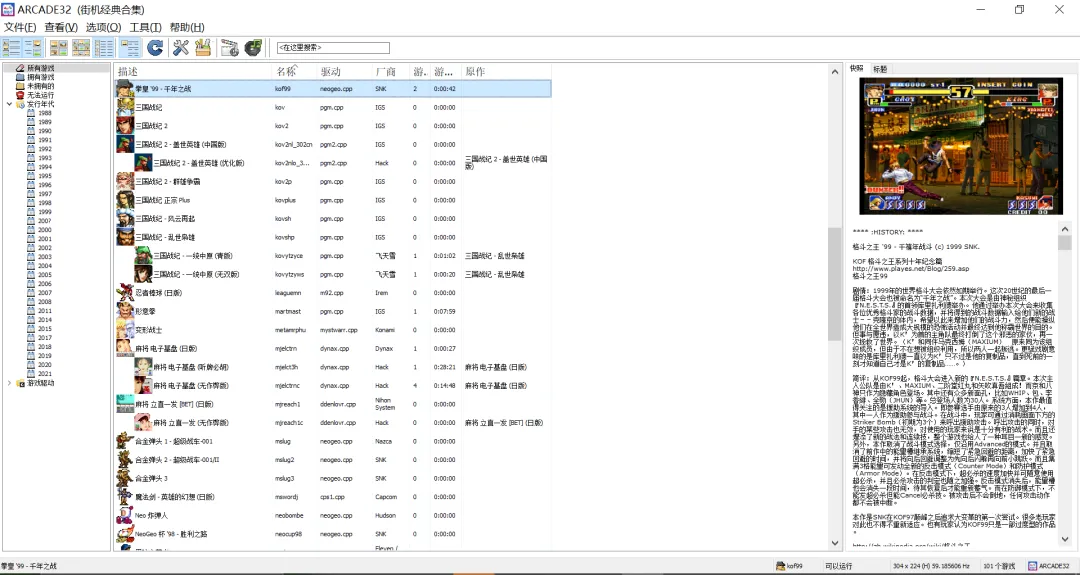Click the music note audio toolbar icon
Screen dimensions: 1080x575
click(x=253, y=48)
